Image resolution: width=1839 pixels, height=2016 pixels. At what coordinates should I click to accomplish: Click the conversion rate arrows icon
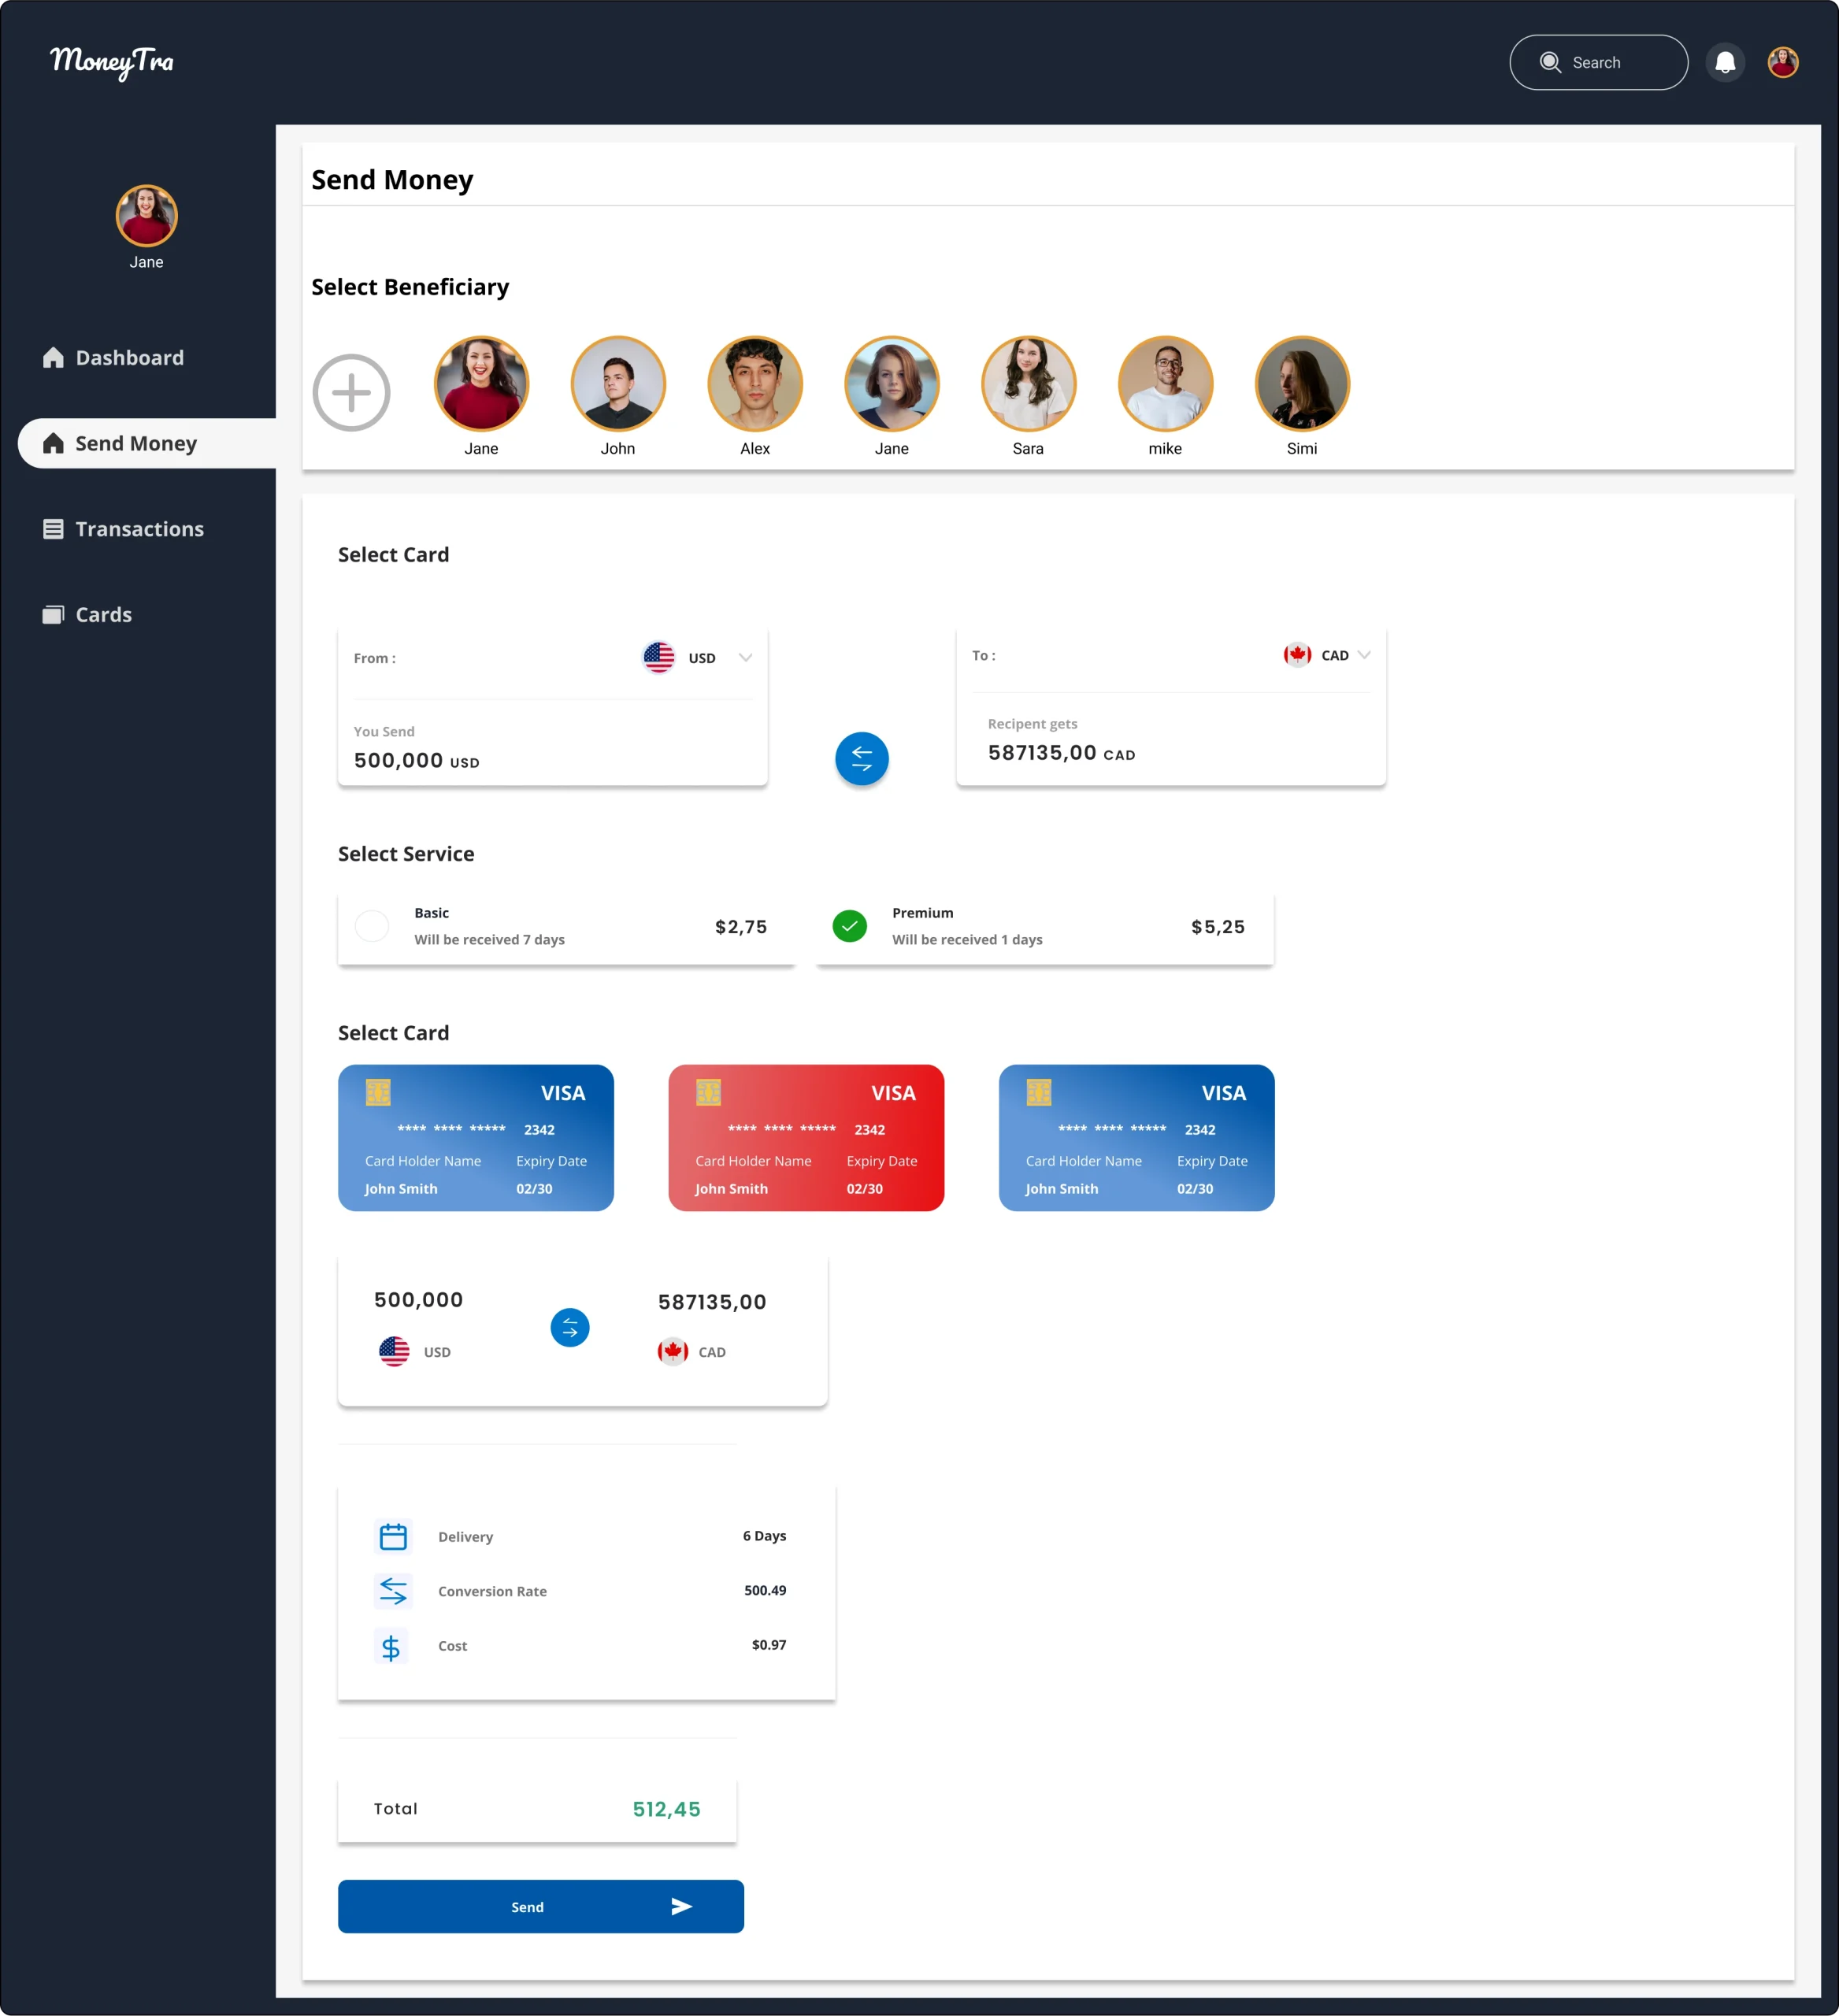pos(393,1590)
